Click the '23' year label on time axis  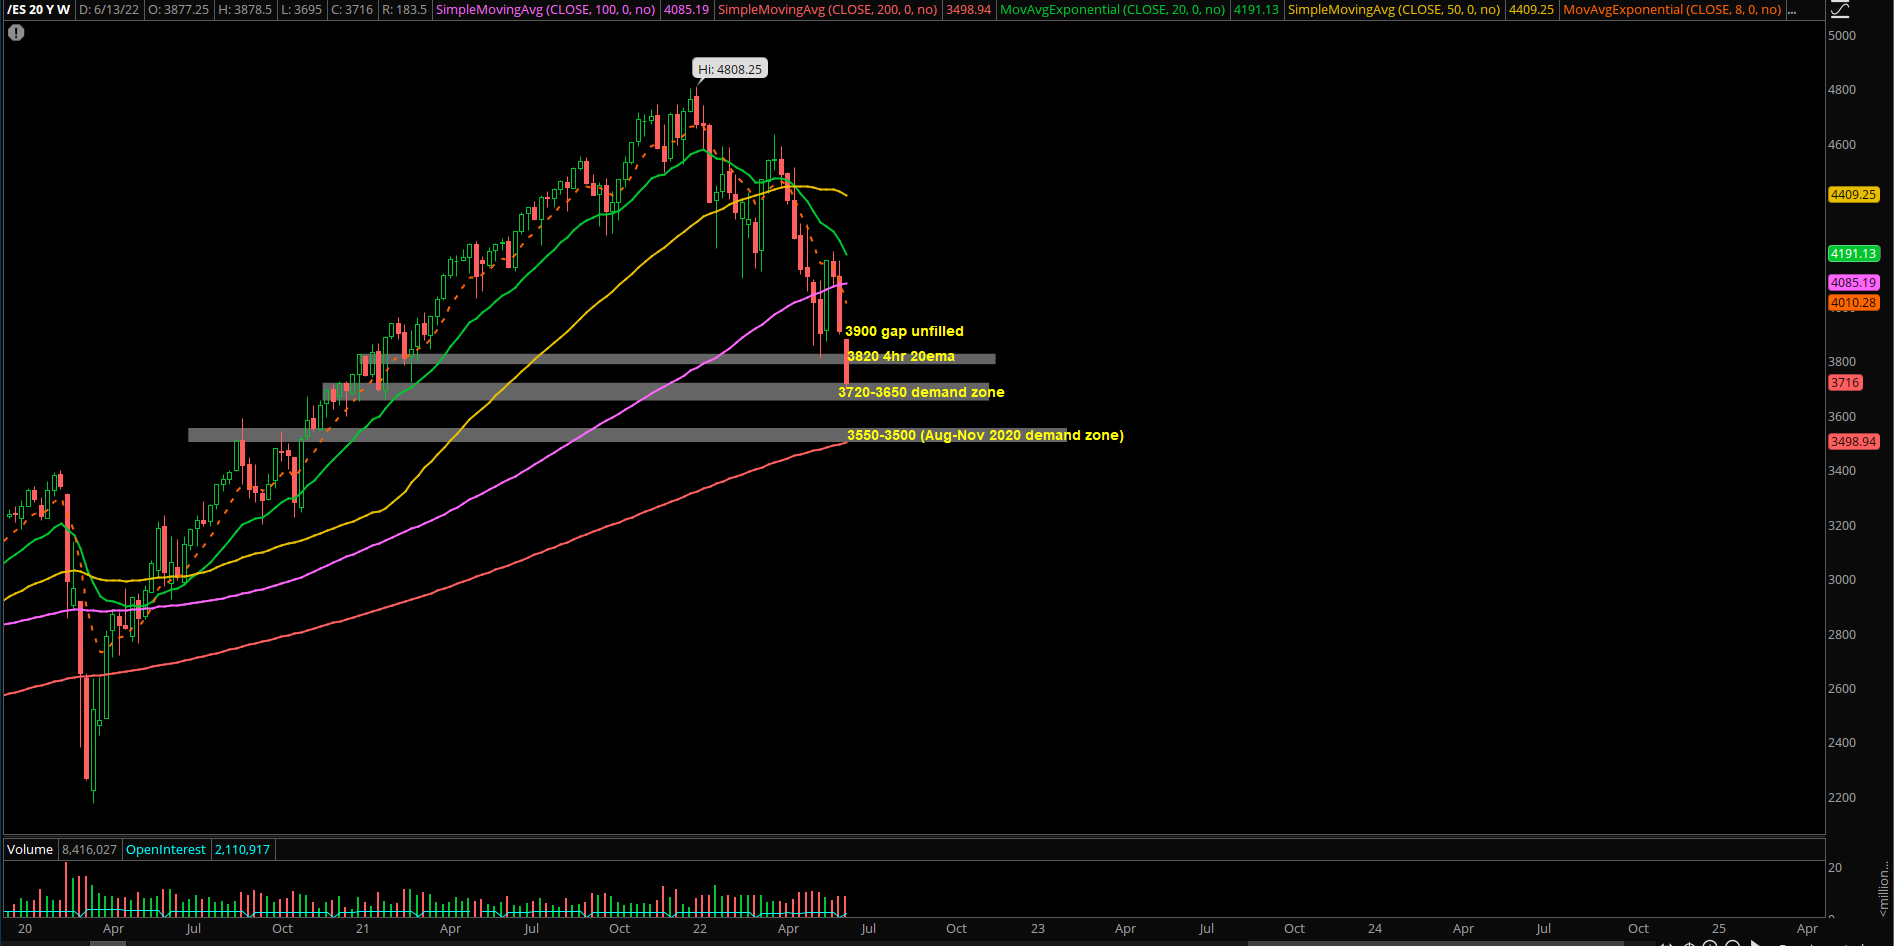[1038, 929]
